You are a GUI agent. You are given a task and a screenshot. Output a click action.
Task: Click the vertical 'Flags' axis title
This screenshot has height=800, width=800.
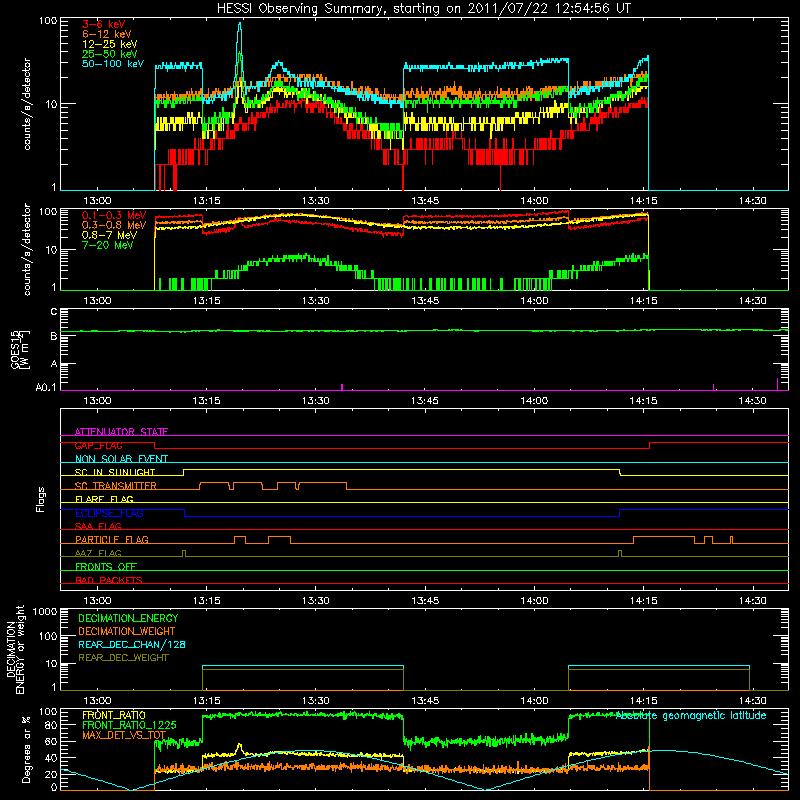tap(40, 499)
